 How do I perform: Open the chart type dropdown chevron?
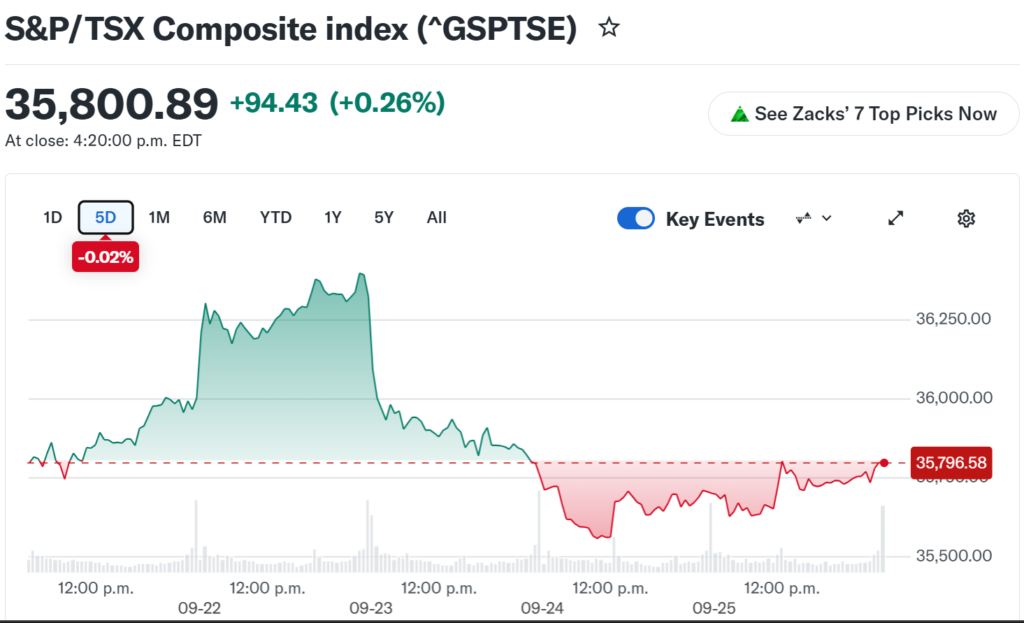coord(827,218)
